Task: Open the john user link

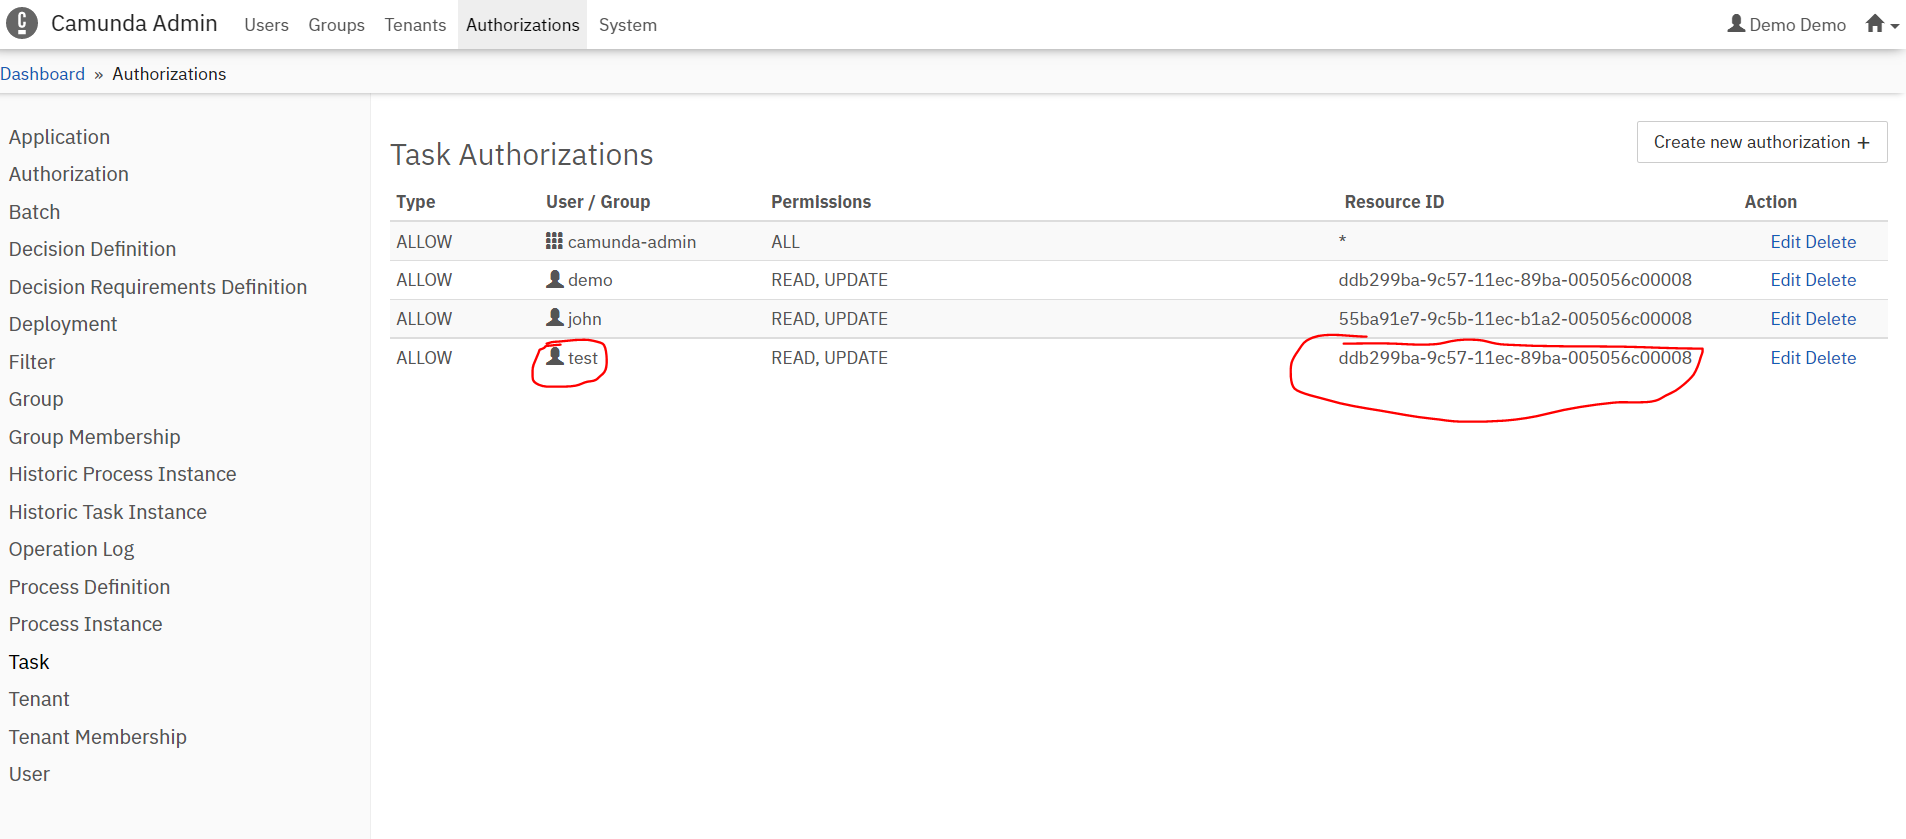Action: point(585,319)
